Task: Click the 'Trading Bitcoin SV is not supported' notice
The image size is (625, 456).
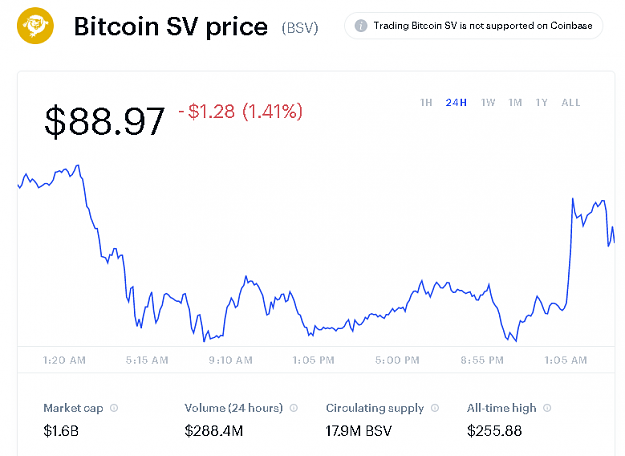Action: click(x=474, y=26)
